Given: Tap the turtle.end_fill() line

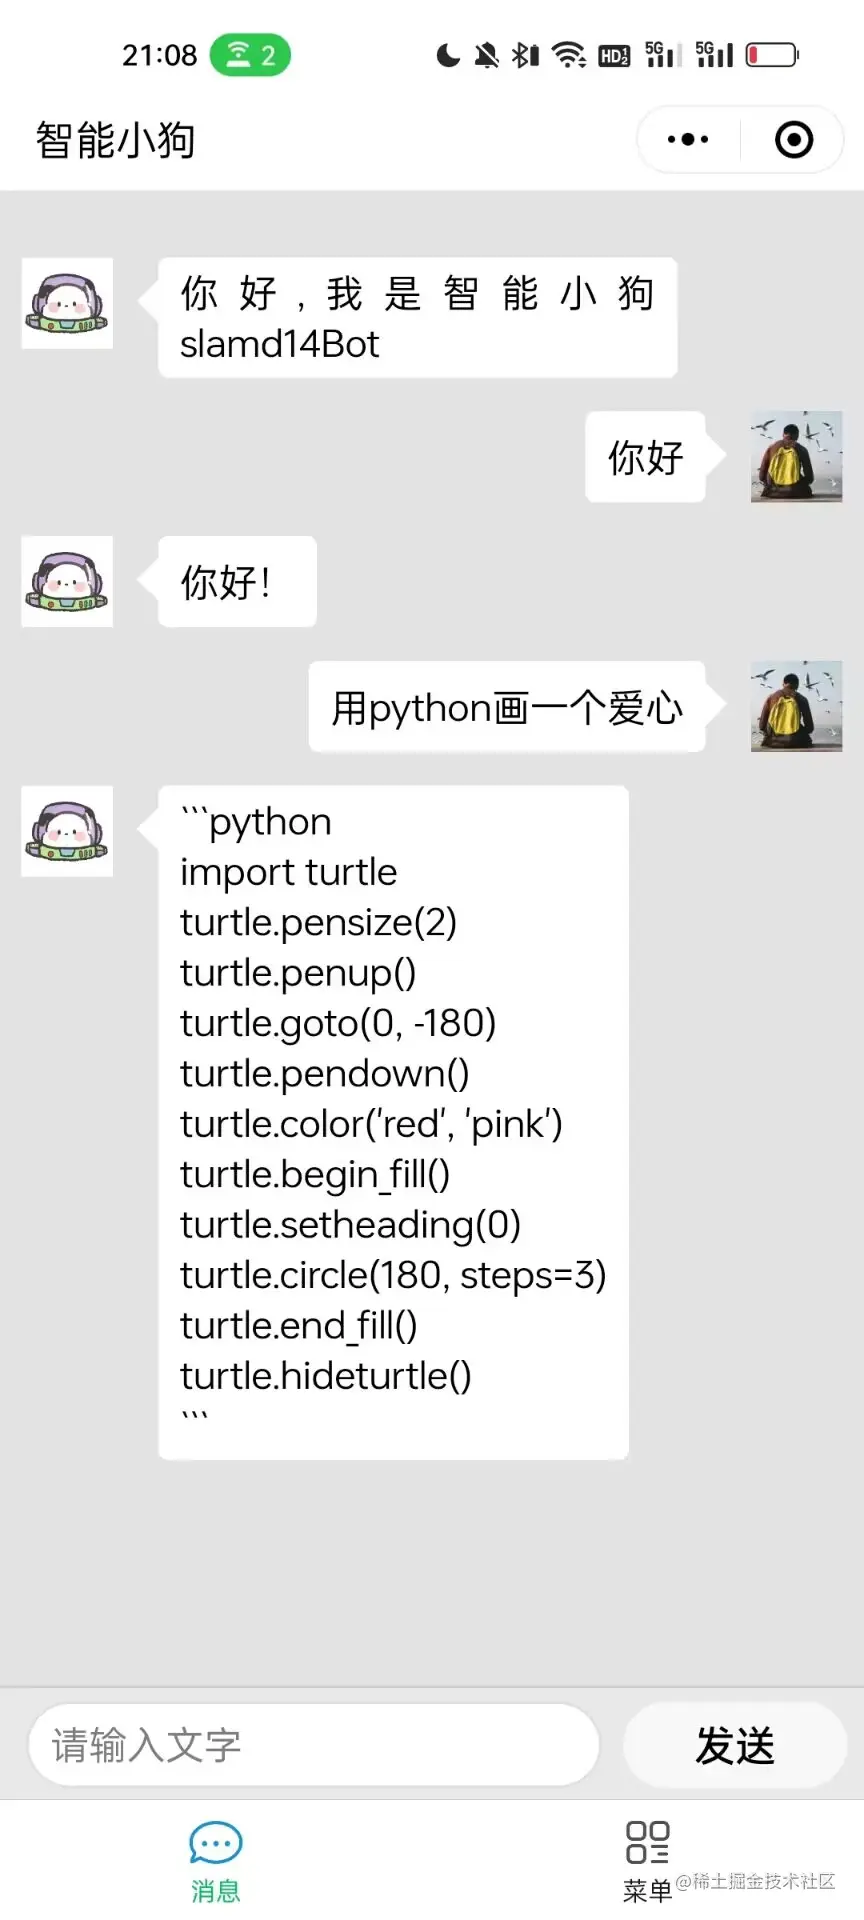Looking at the screenshot, I should tap(299, 1326).
